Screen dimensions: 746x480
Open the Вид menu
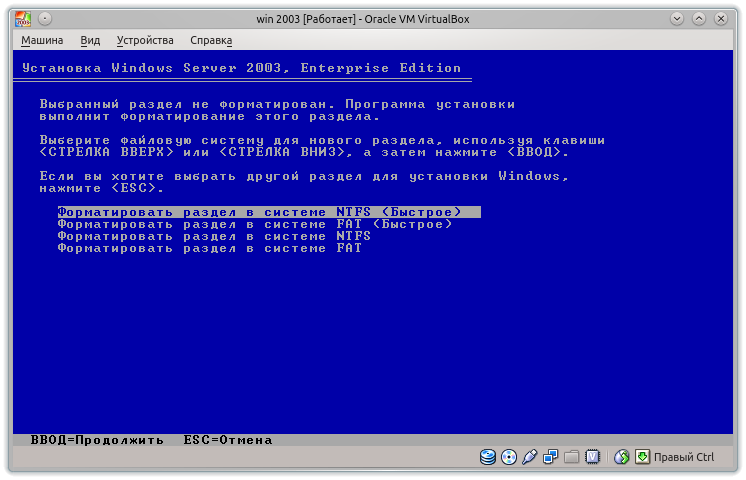90,40
